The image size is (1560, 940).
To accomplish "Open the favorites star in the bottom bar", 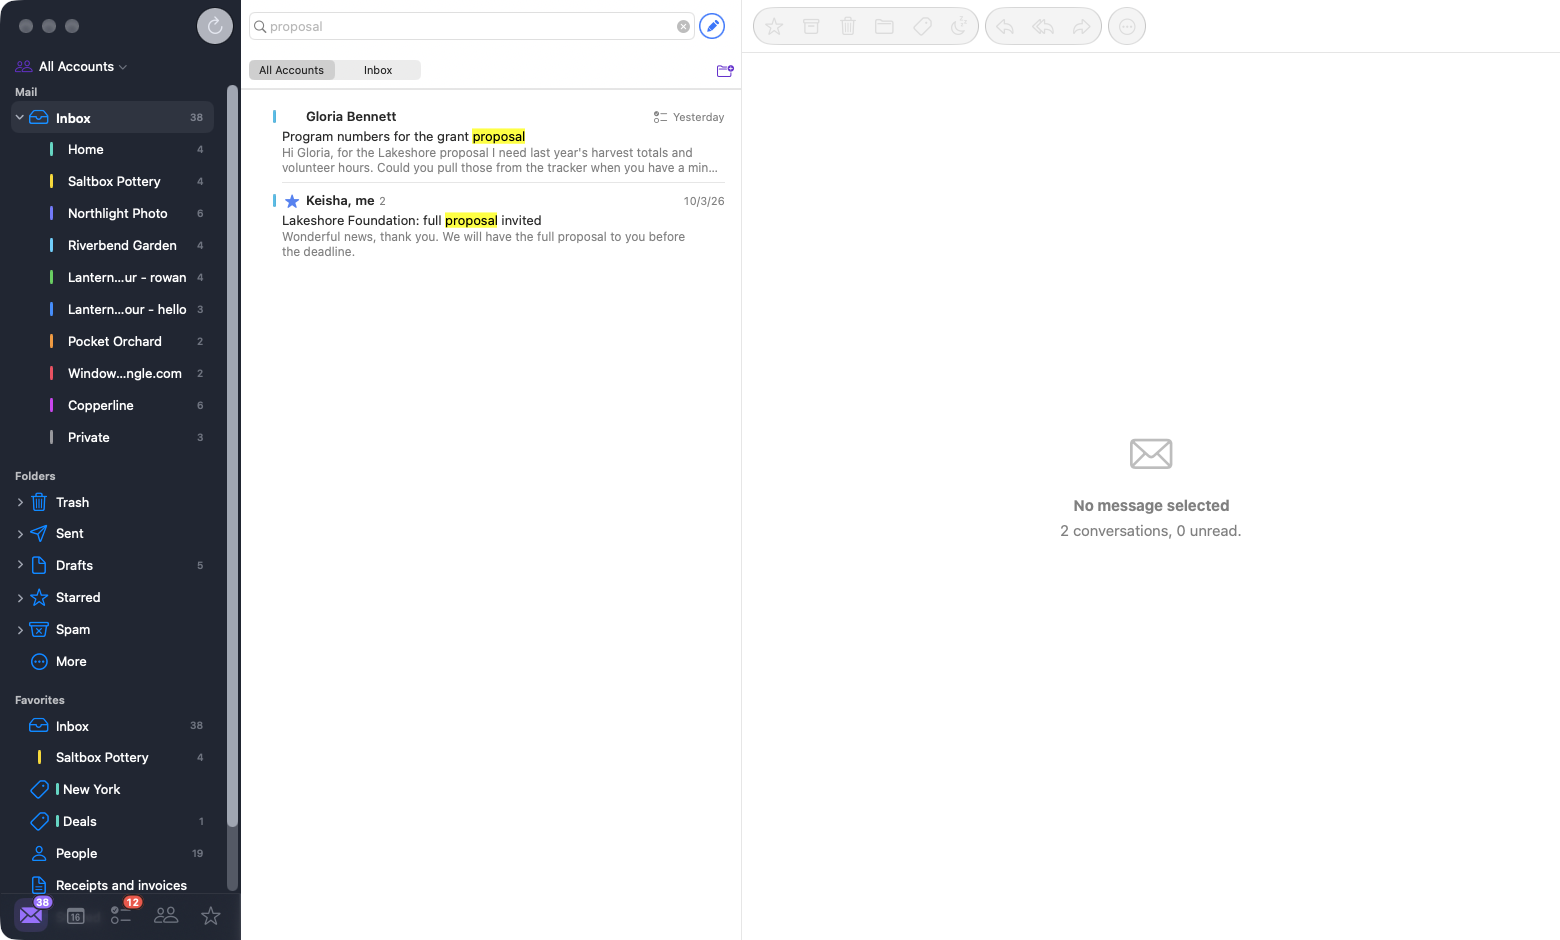I will point(211,915).
